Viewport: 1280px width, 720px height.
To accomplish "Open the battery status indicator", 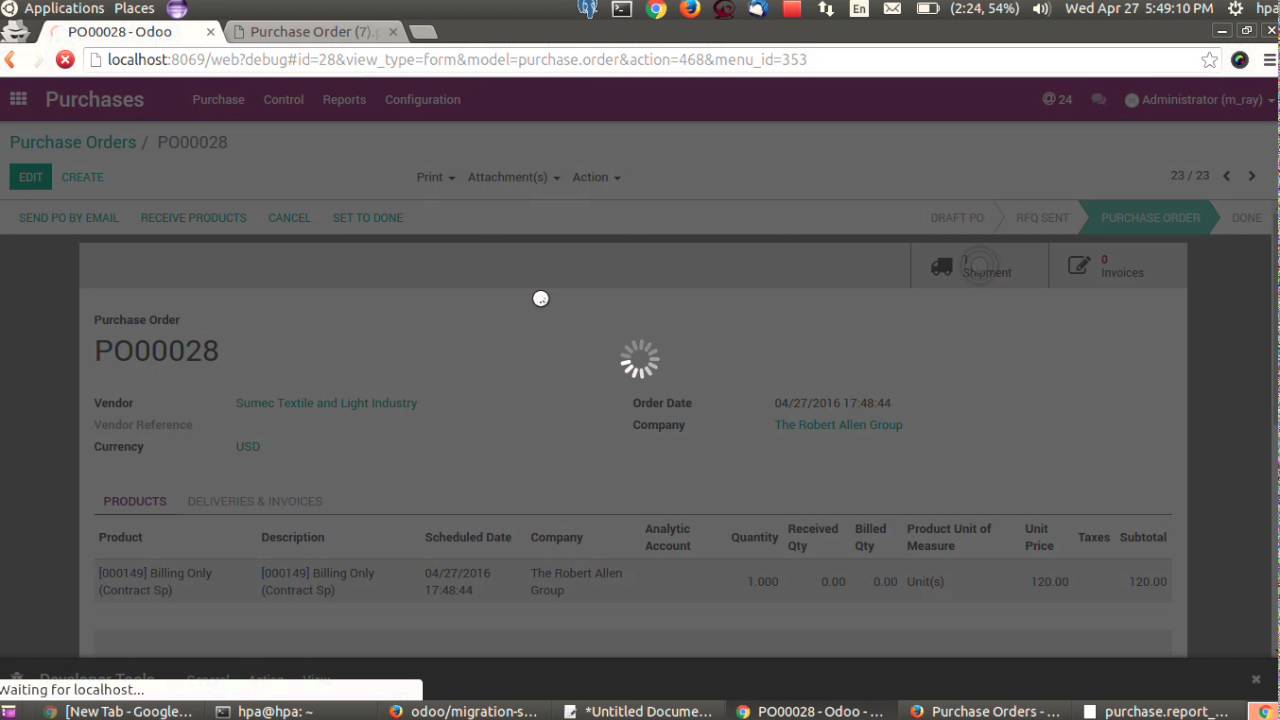I will tap(927, 9).
